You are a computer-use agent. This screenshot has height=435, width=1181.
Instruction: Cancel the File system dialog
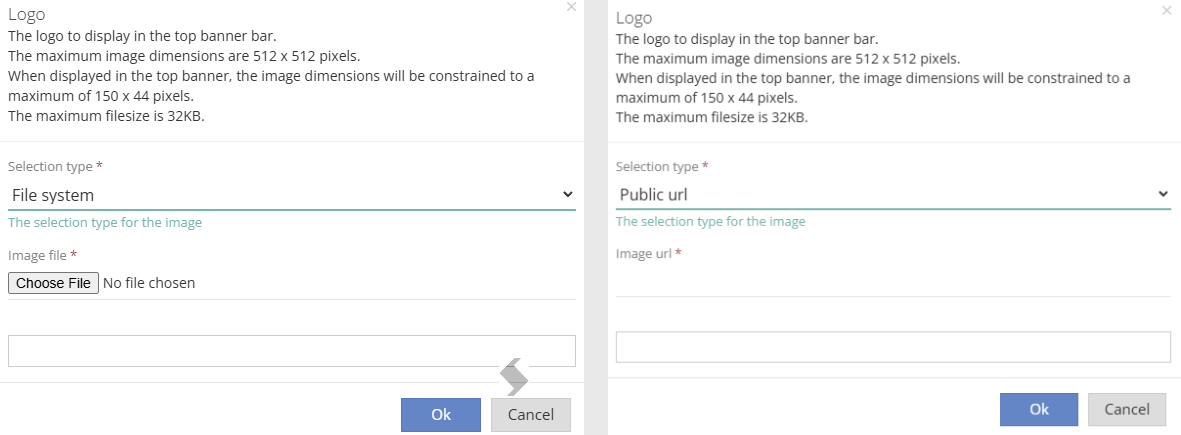tap(531, 415)
